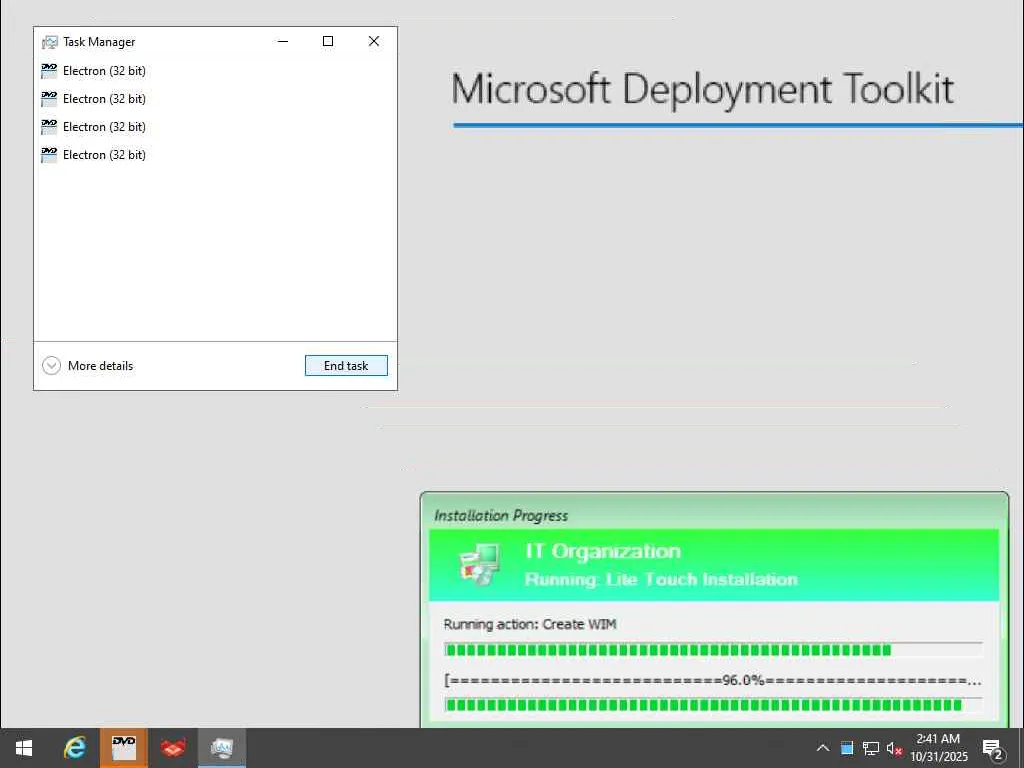Show hidden system tray icons
Image resolution: width=1024 pixels, height=768 pixels.
coord(823,748)
